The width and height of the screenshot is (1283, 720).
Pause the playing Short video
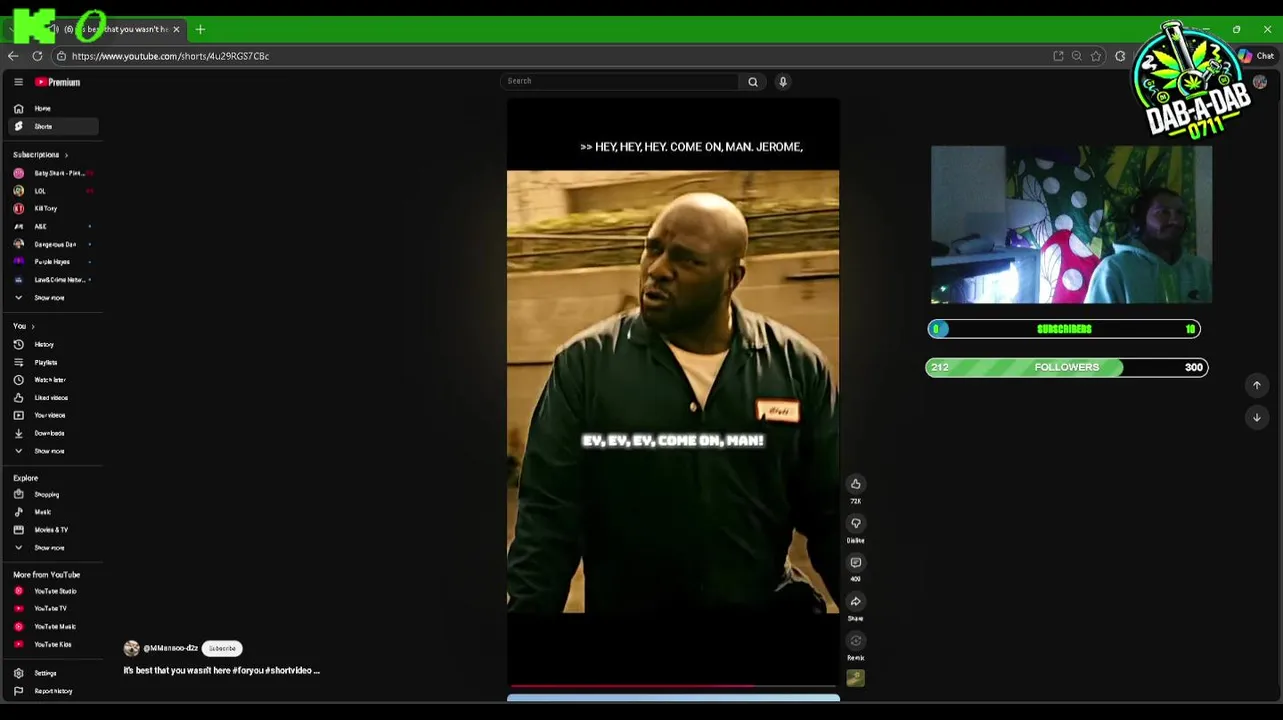pyautogui.click(x=673, y=390)
